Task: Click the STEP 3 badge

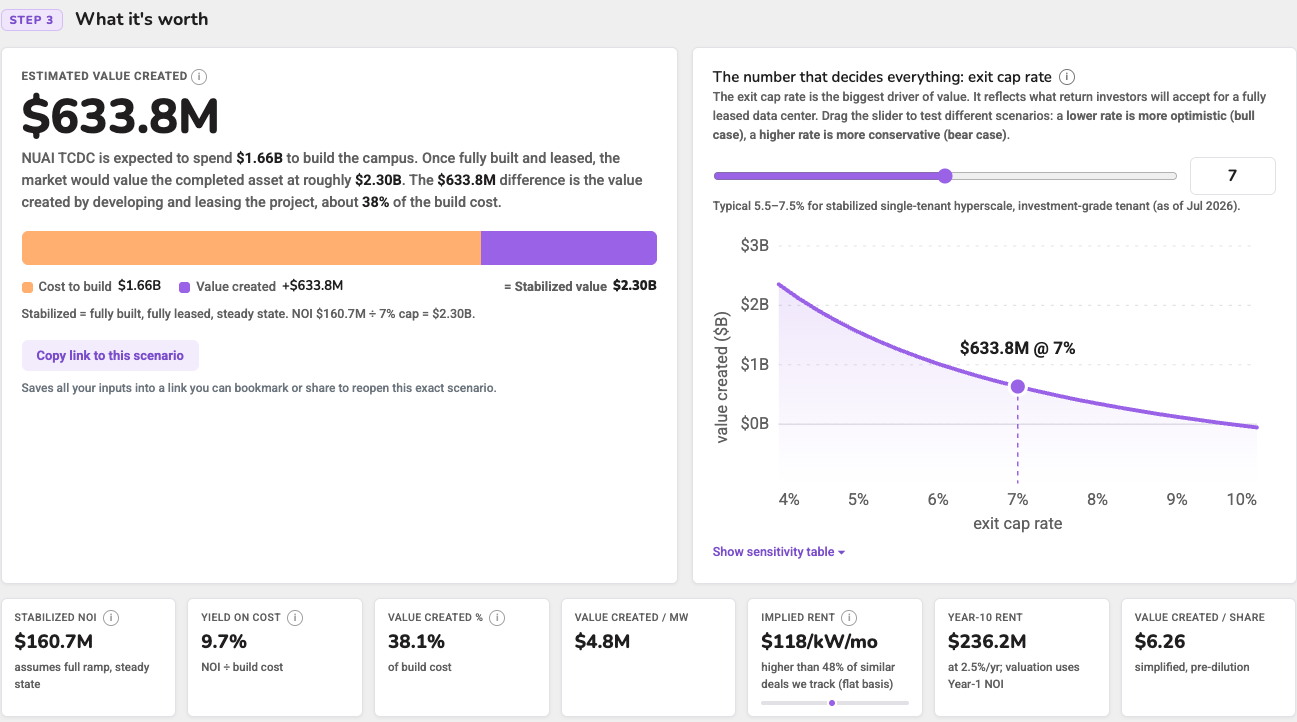Action: click(x=32, y=20)
